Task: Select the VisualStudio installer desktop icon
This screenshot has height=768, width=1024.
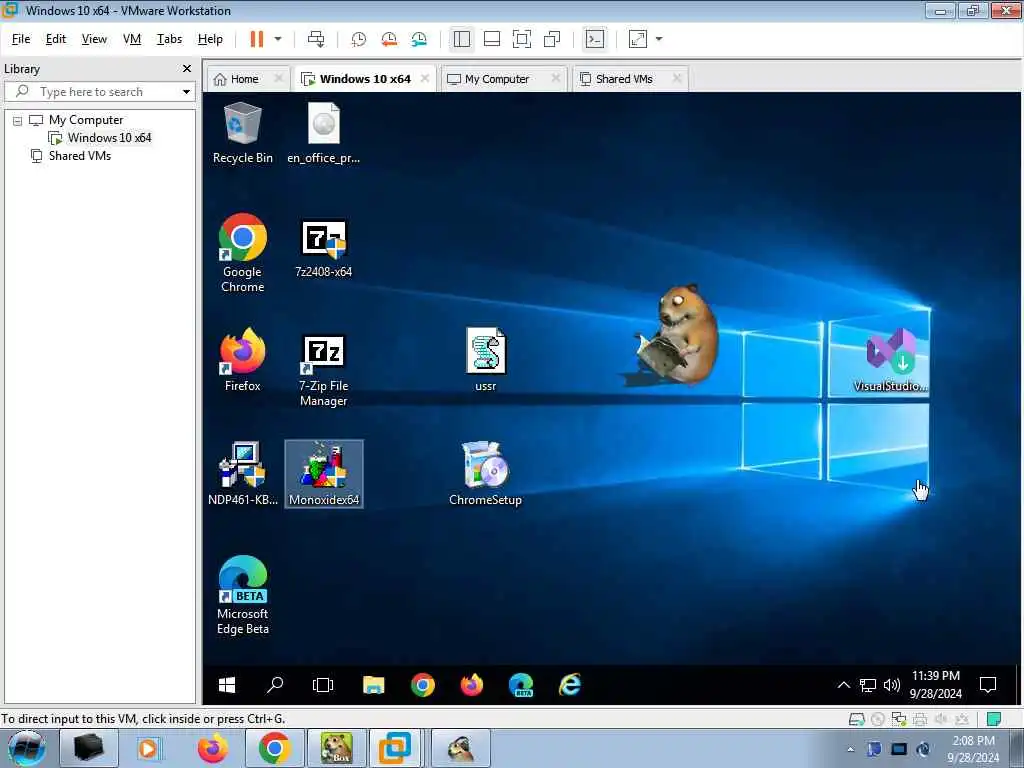Action: (x=891, y=360)
